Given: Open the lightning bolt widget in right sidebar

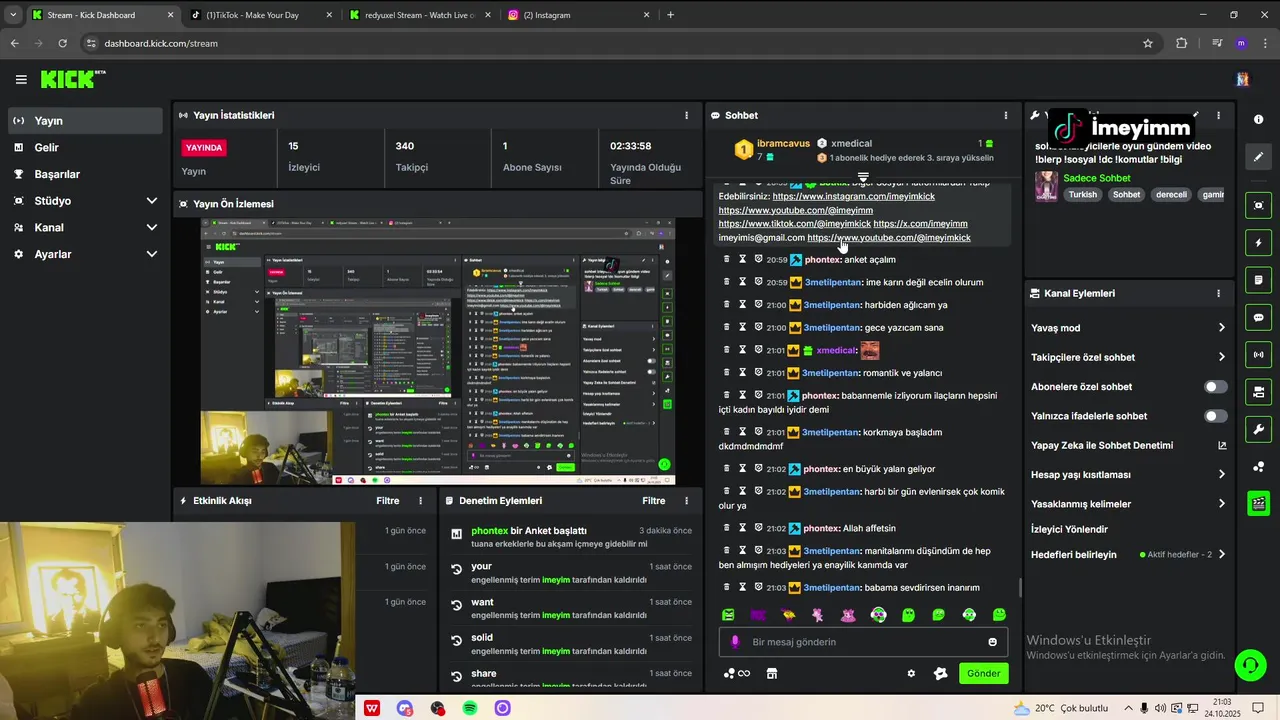Looking at the screenshot, I should click(x=1258, y=243).
